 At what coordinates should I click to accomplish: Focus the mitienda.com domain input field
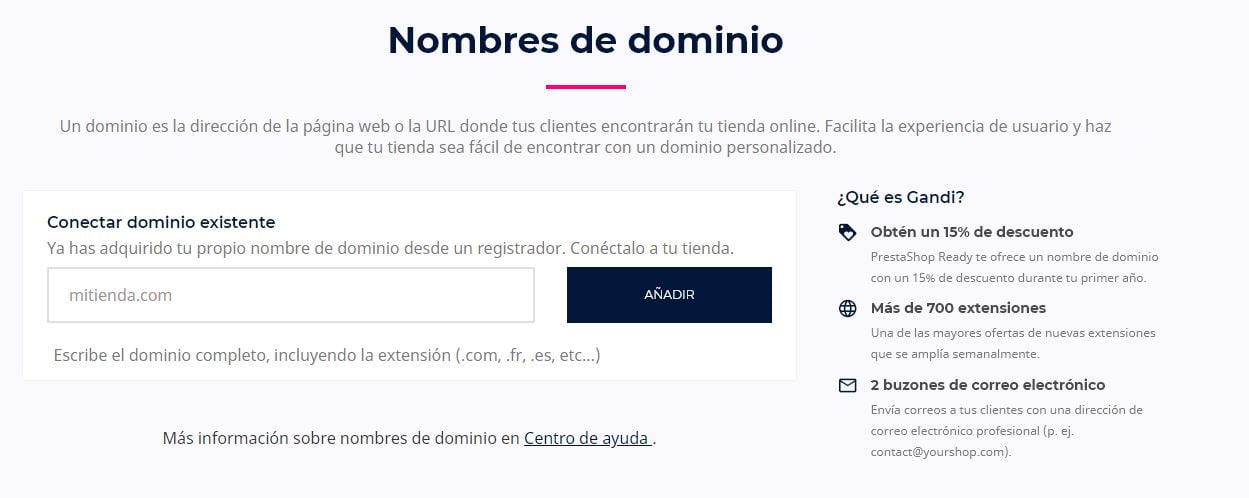click(x=291, y=295)
